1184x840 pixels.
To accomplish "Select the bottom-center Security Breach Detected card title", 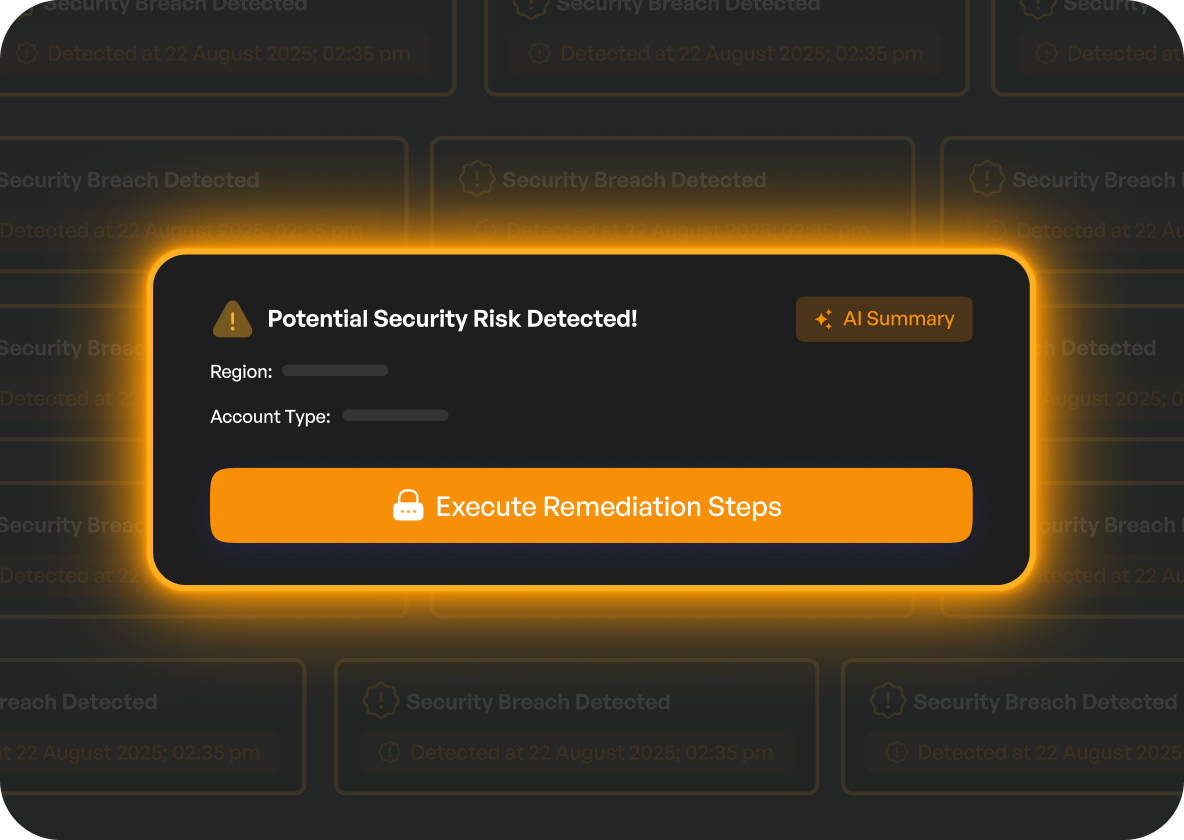I will (x=538, y=701).
